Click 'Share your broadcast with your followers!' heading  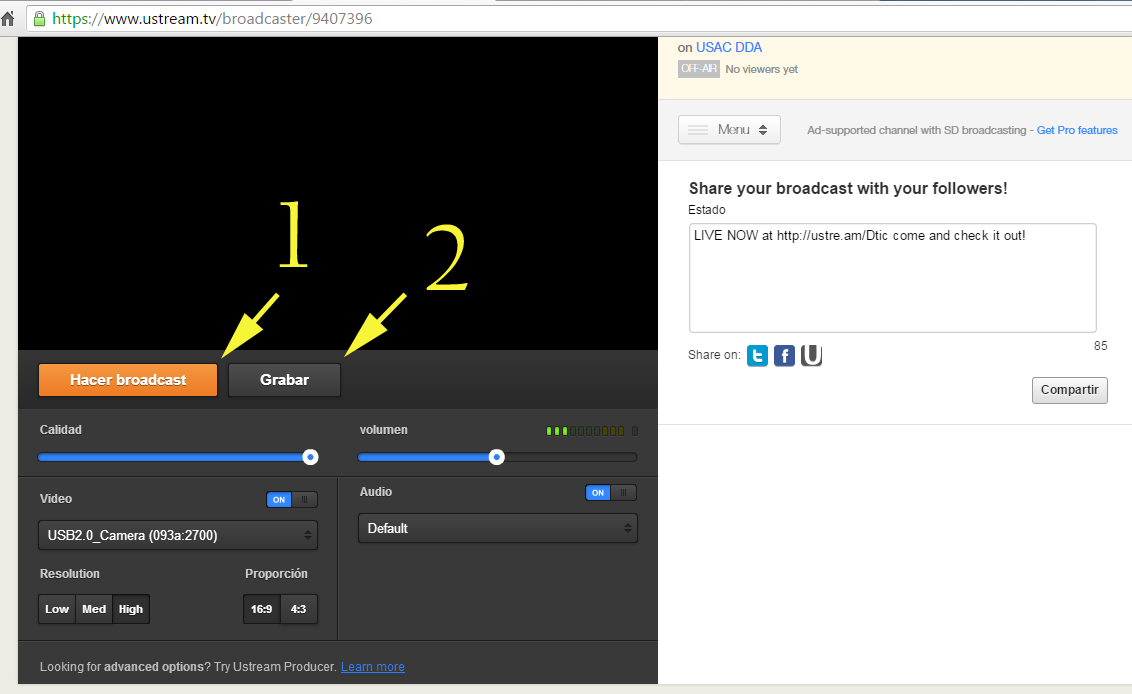pos(848,188)
